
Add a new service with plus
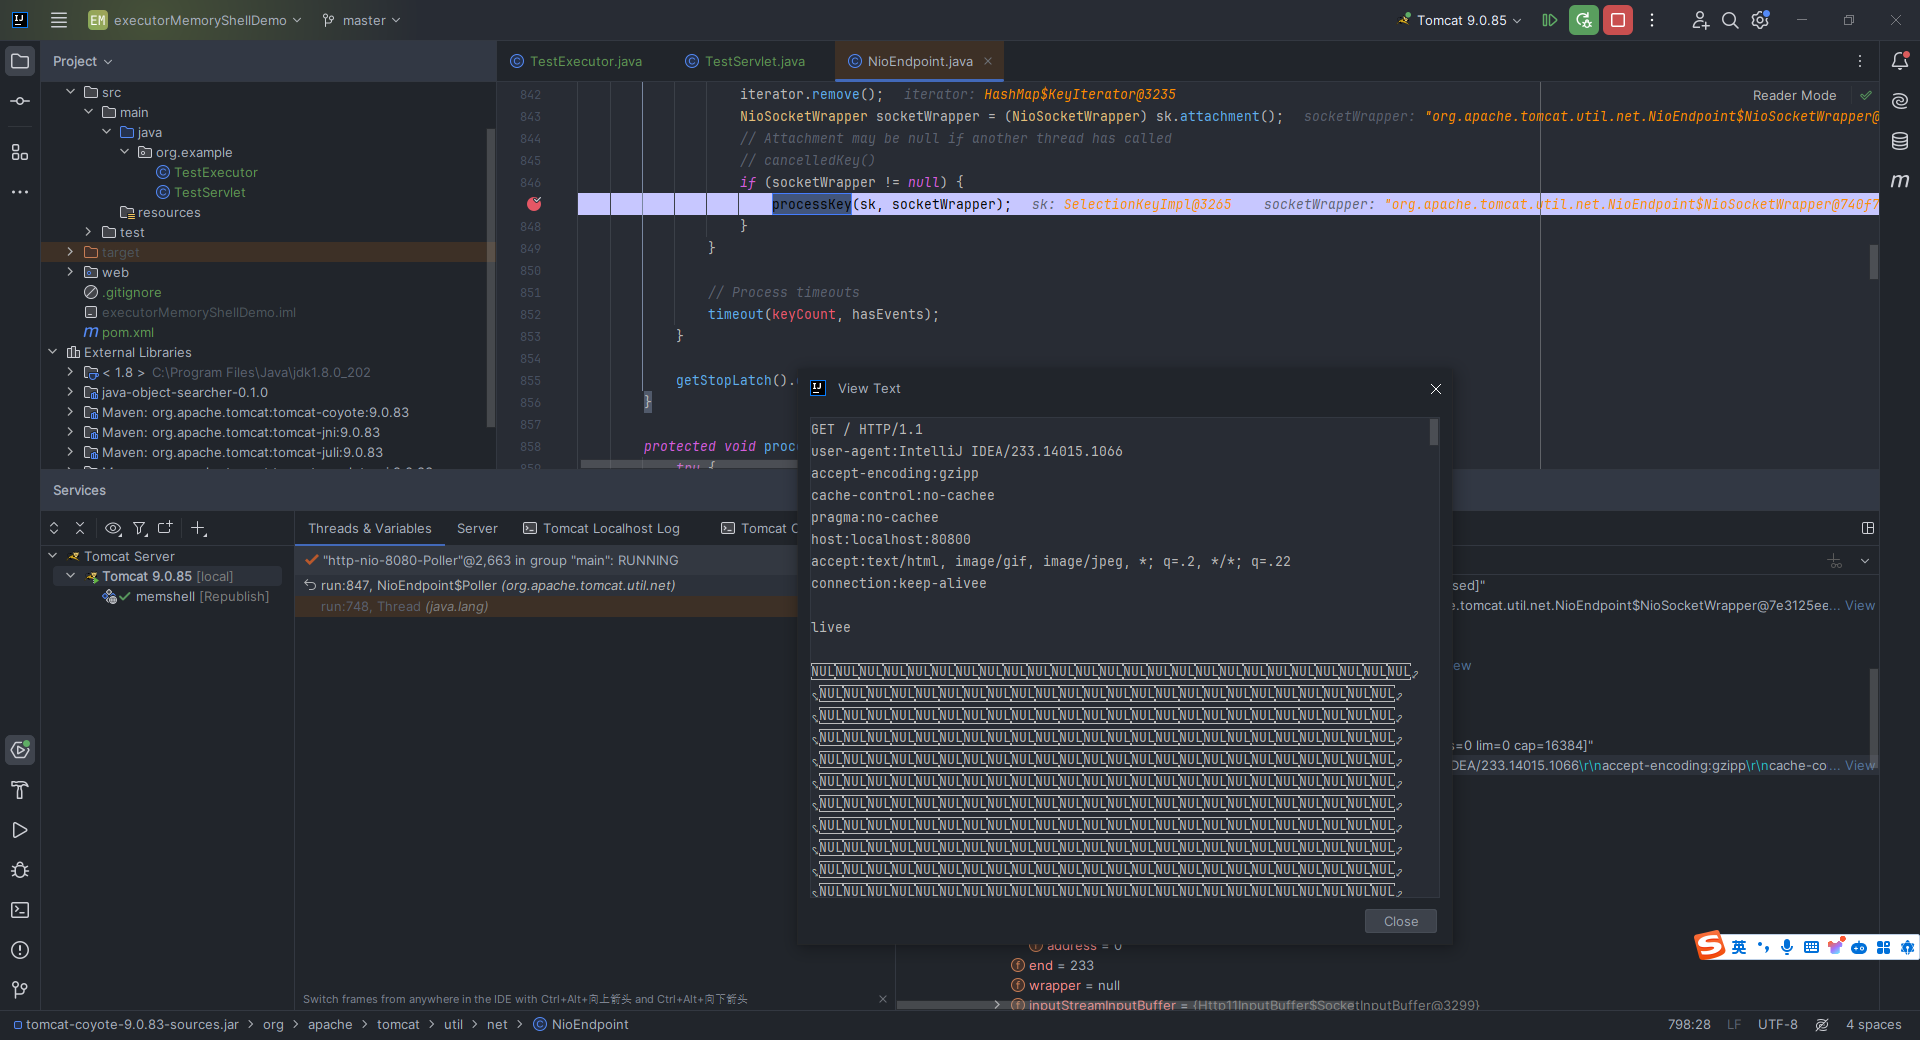[x=198, y=528]
